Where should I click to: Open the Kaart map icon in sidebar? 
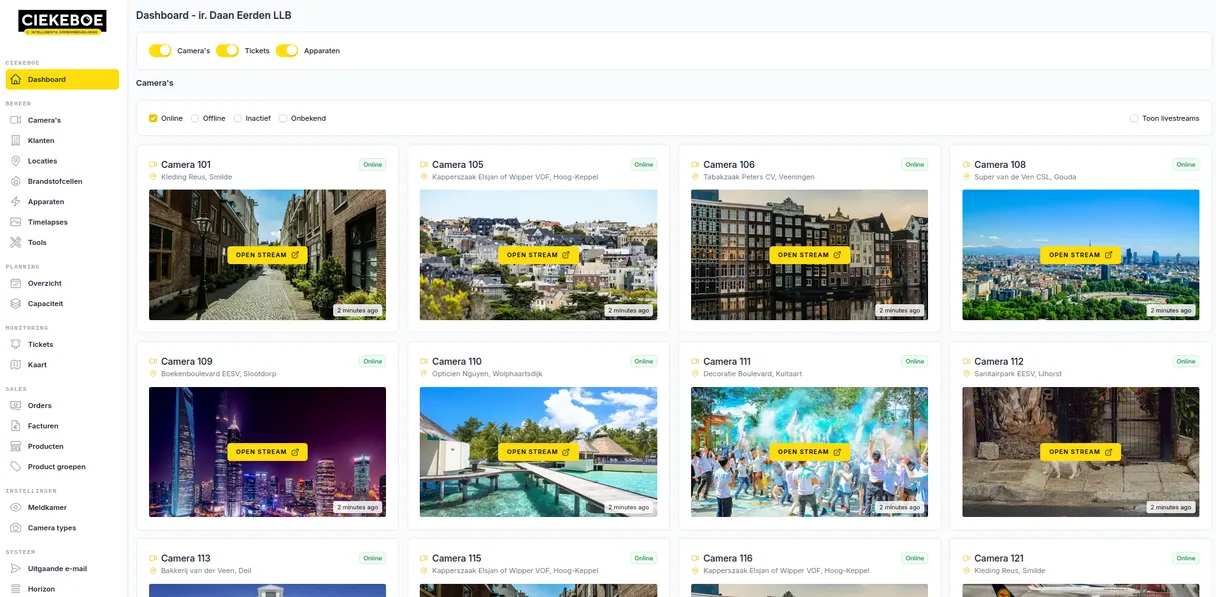point(16,365)
